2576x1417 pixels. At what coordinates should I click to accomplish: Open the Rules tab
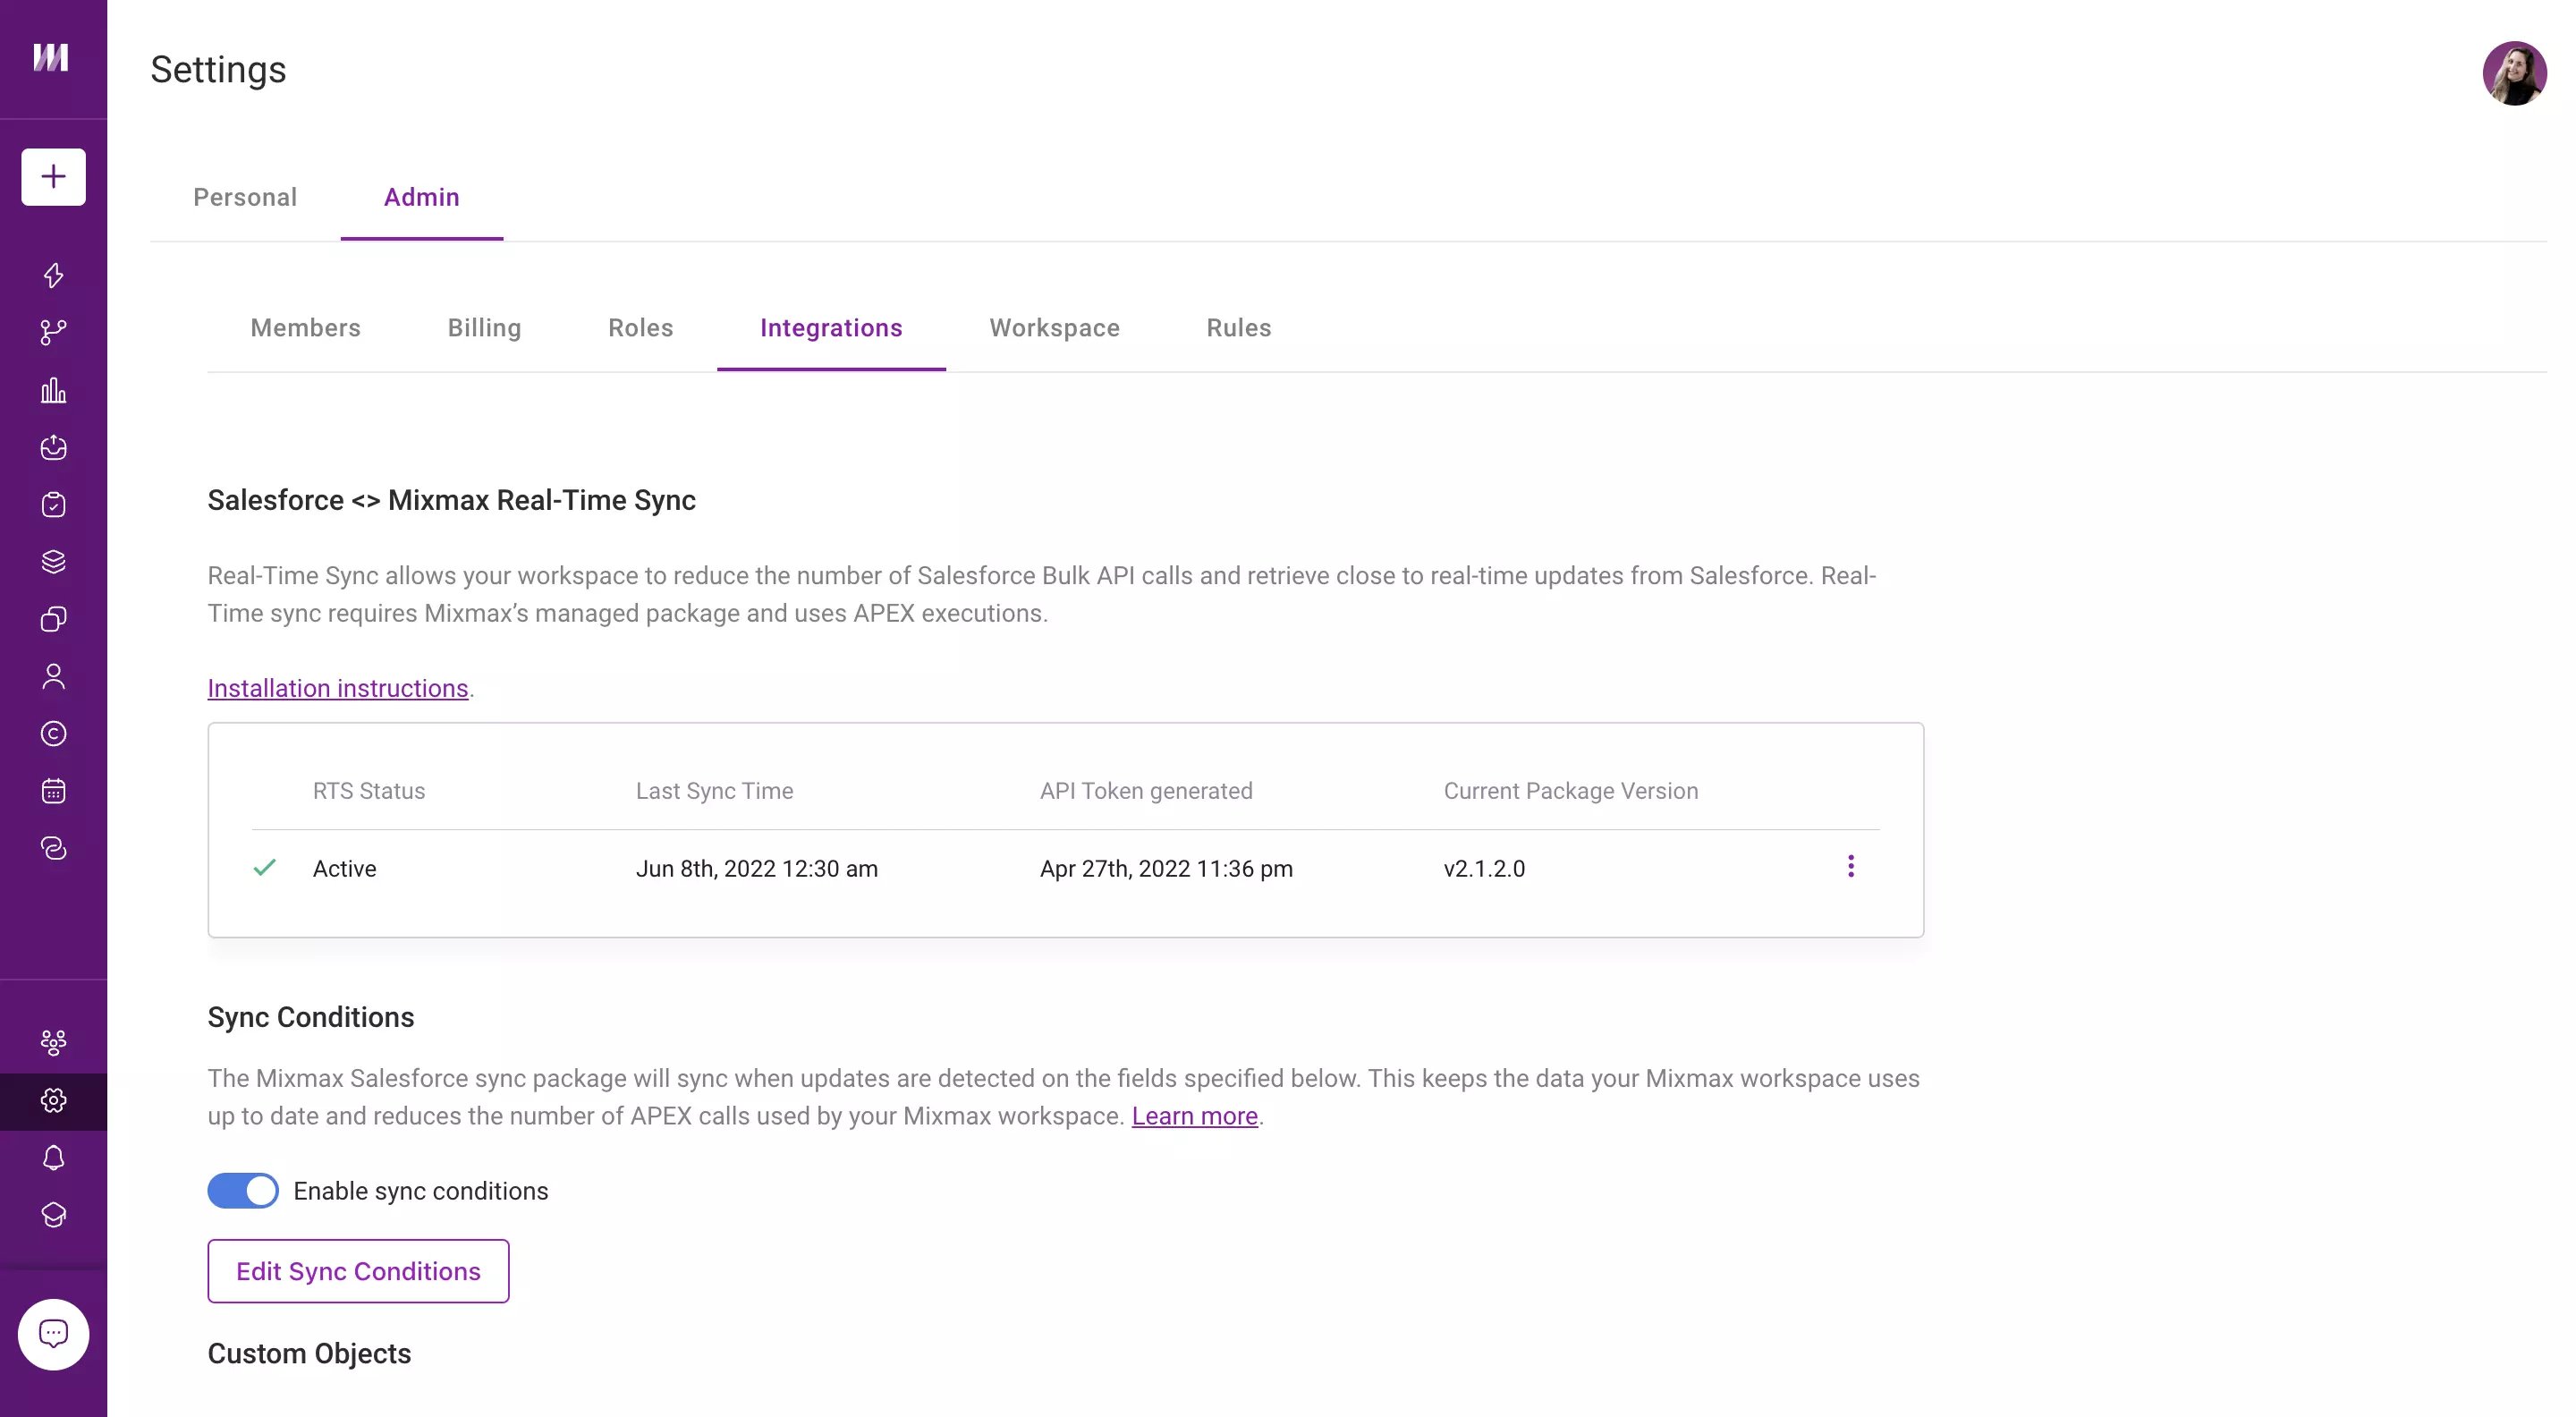1238,328
